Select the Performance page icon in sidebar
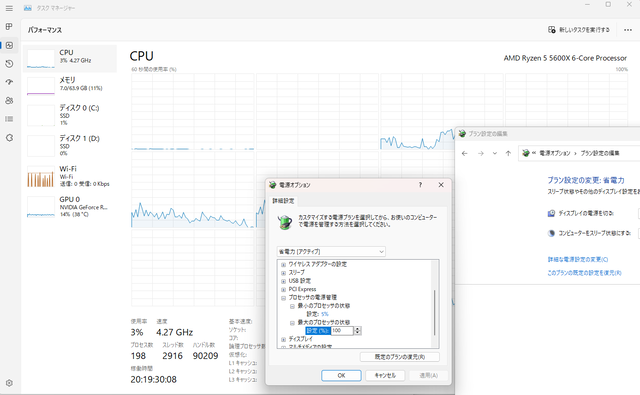The width and height of the screenshot is (640, 395). point(9,45)
